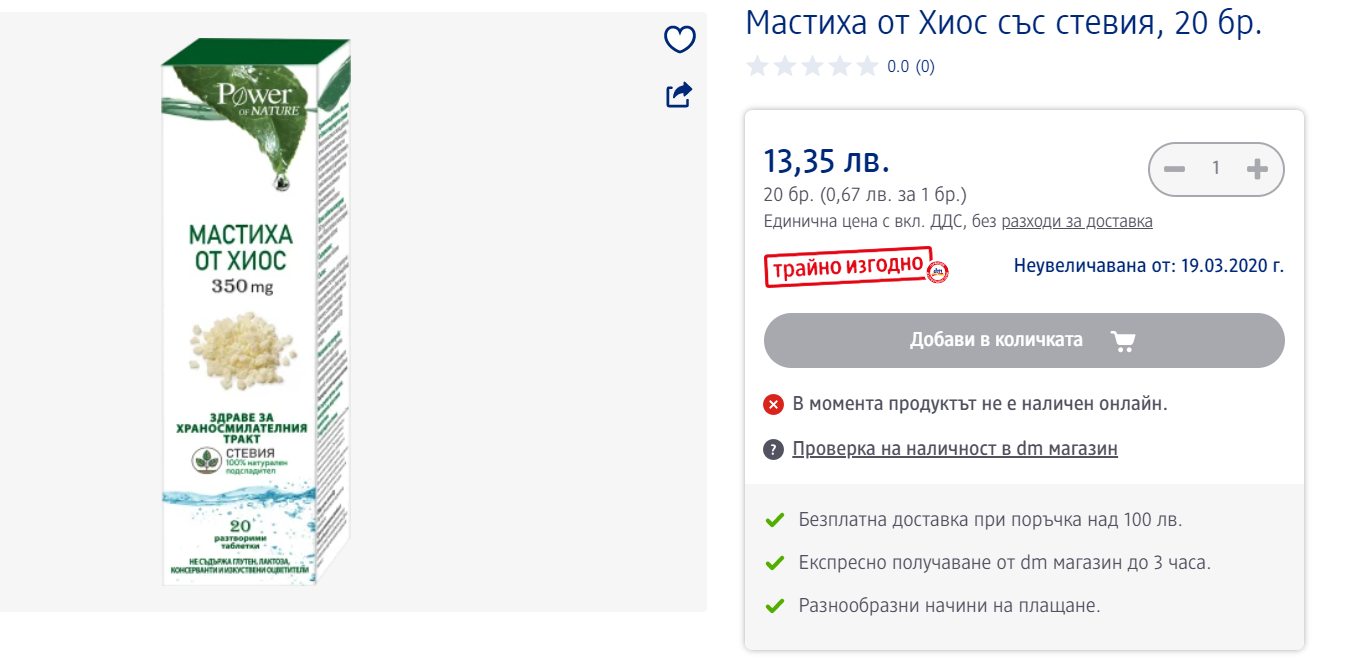Click the red unavailable X icon

coord(773,404)
